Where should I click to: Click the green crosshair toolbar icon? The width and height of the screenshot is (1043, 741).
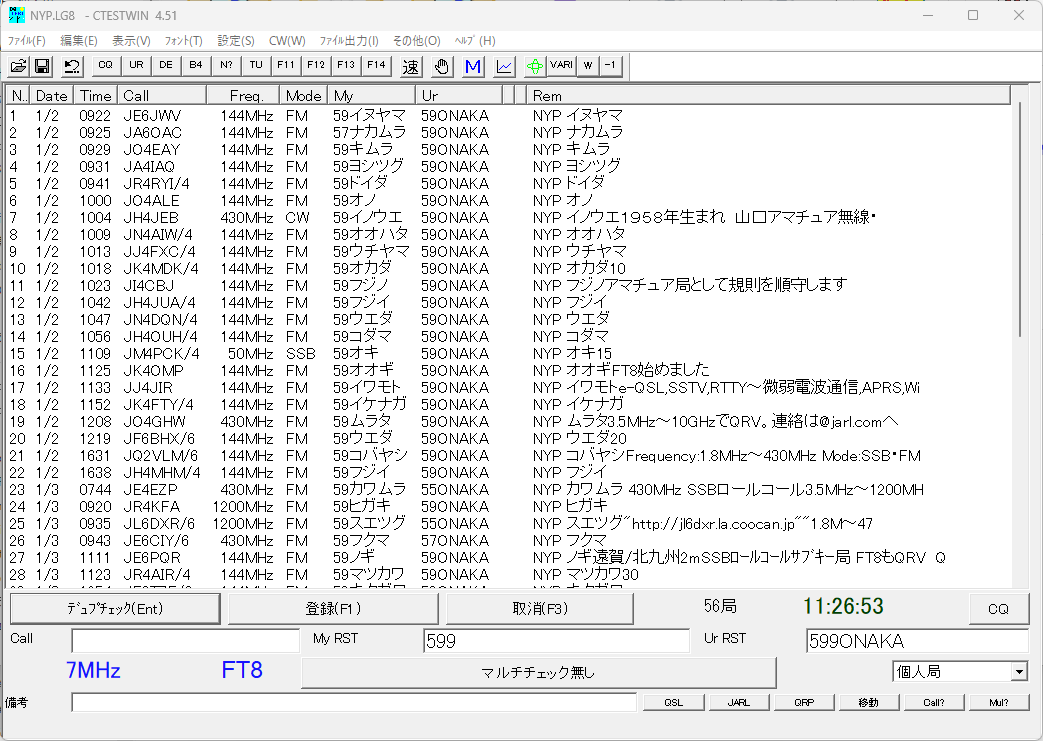coord(535,66)
